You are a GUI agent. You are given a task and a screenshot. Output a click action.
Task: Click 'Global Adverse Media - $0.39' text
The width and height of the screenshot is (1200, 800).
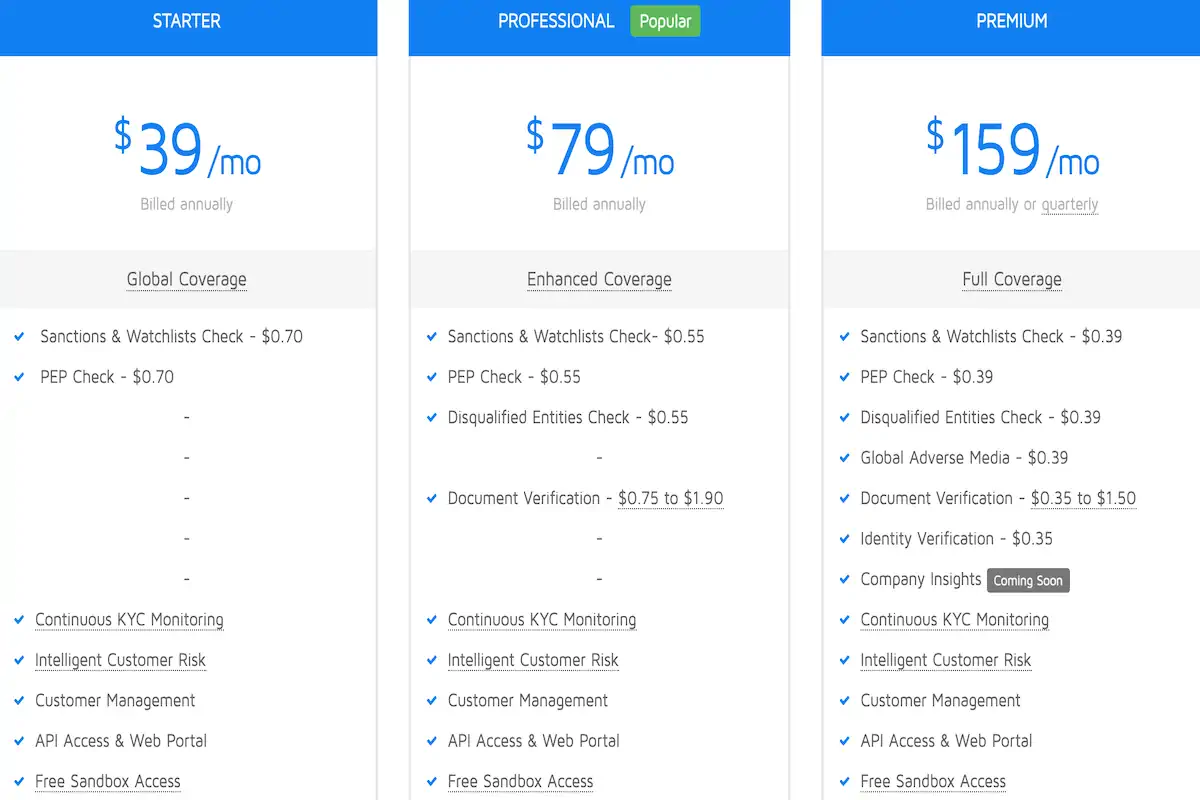pos(964,458)
